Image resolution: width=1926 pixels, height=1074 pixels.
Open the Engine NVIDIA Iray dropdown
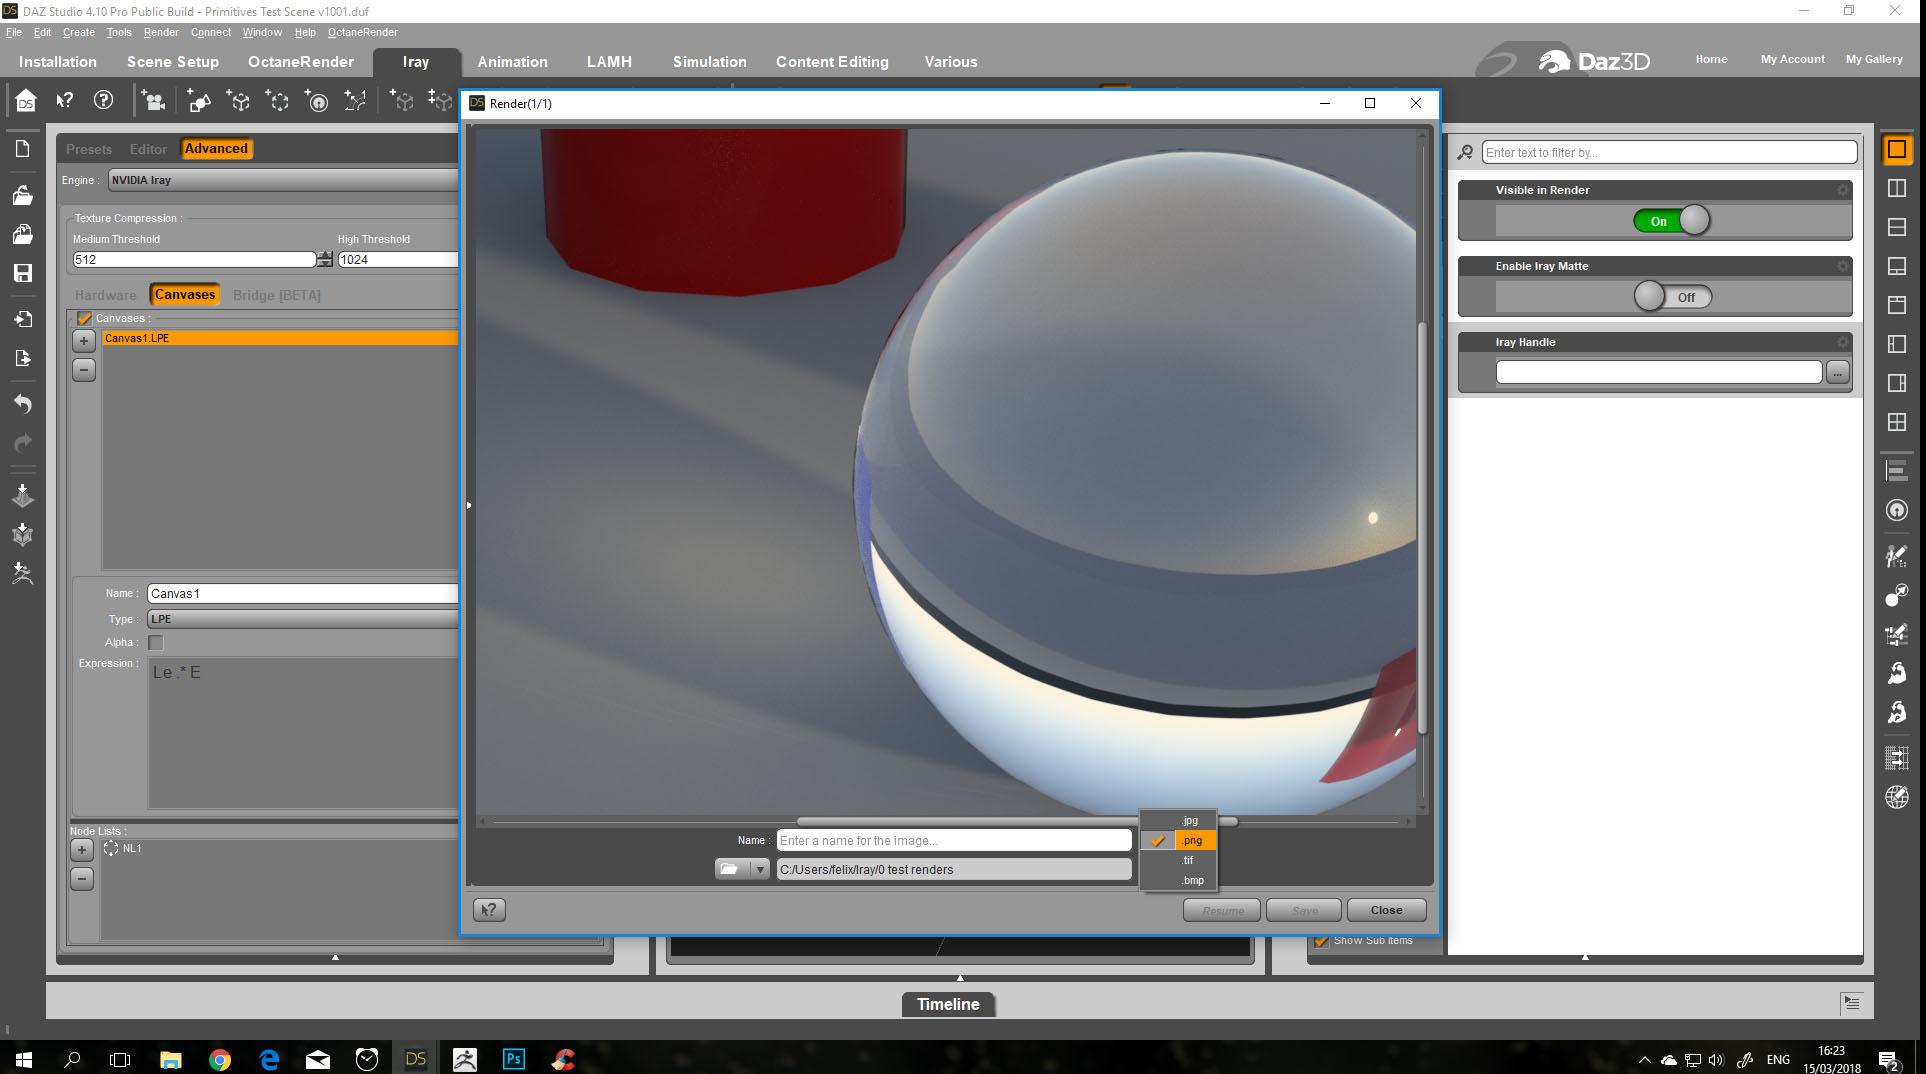pos(283,180)
